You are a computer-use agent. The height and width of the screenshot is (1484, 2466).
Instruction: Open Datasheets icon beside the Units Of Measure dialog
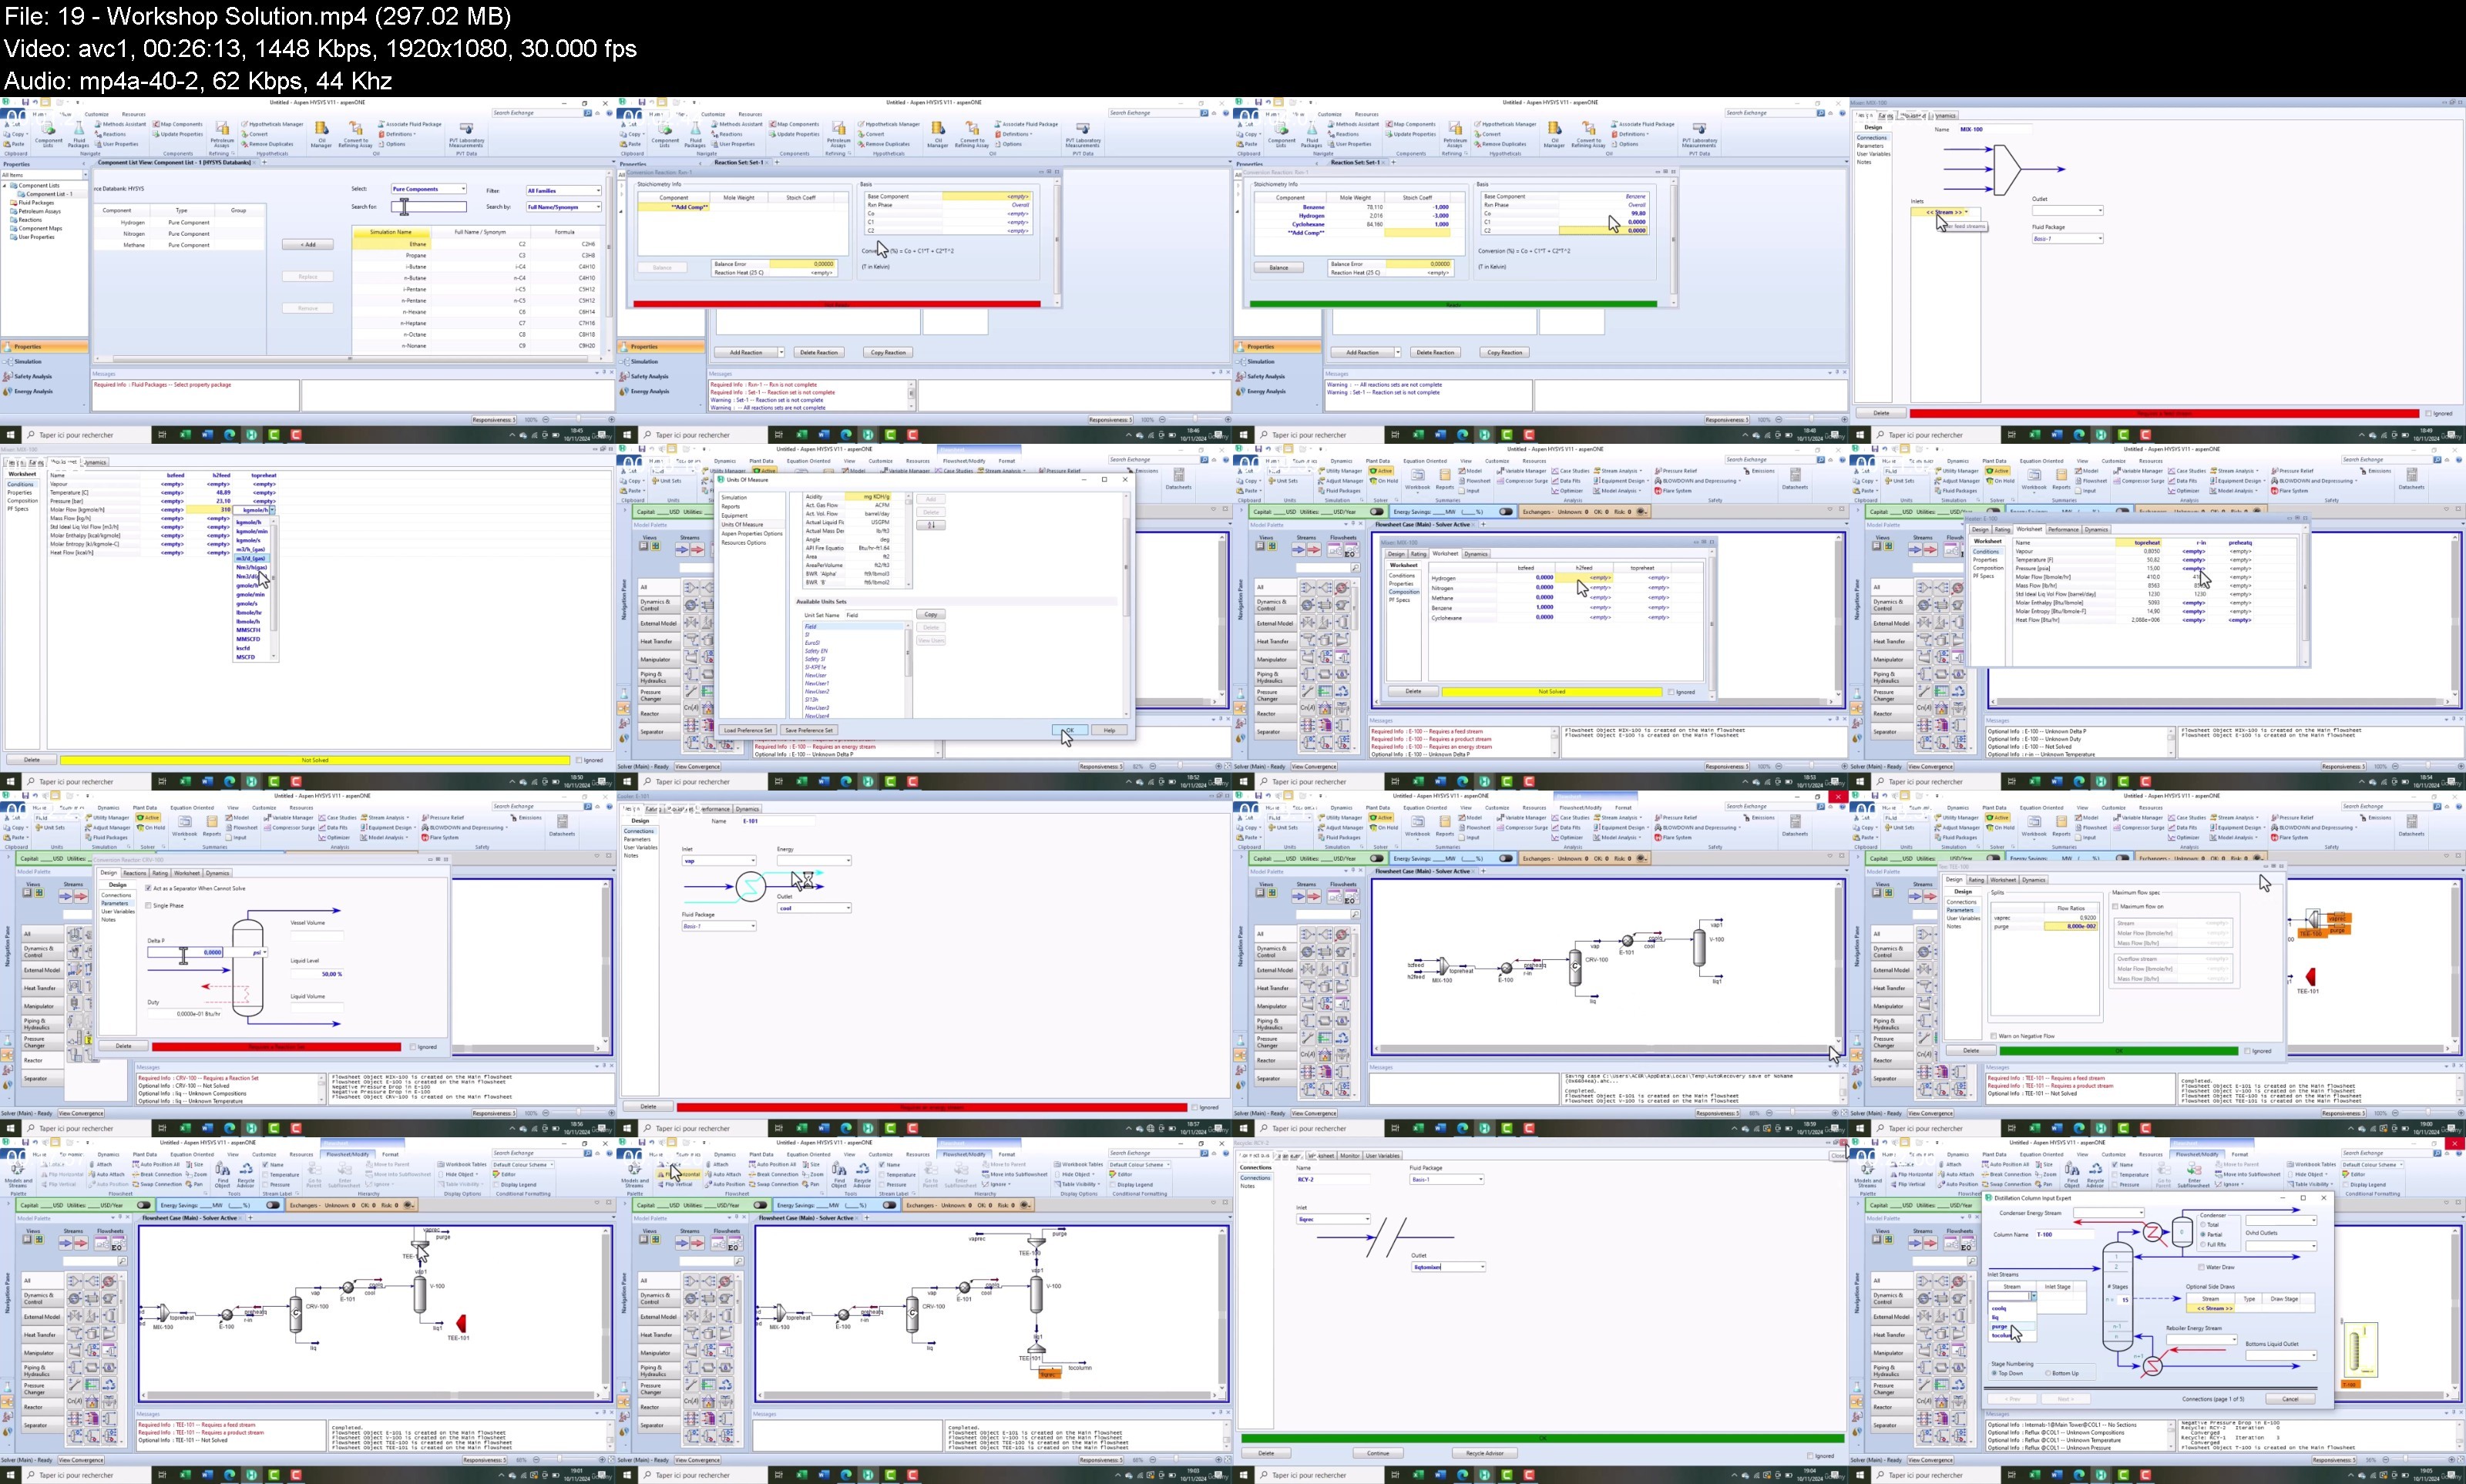pyautogui.click(x=1178, y=476)
